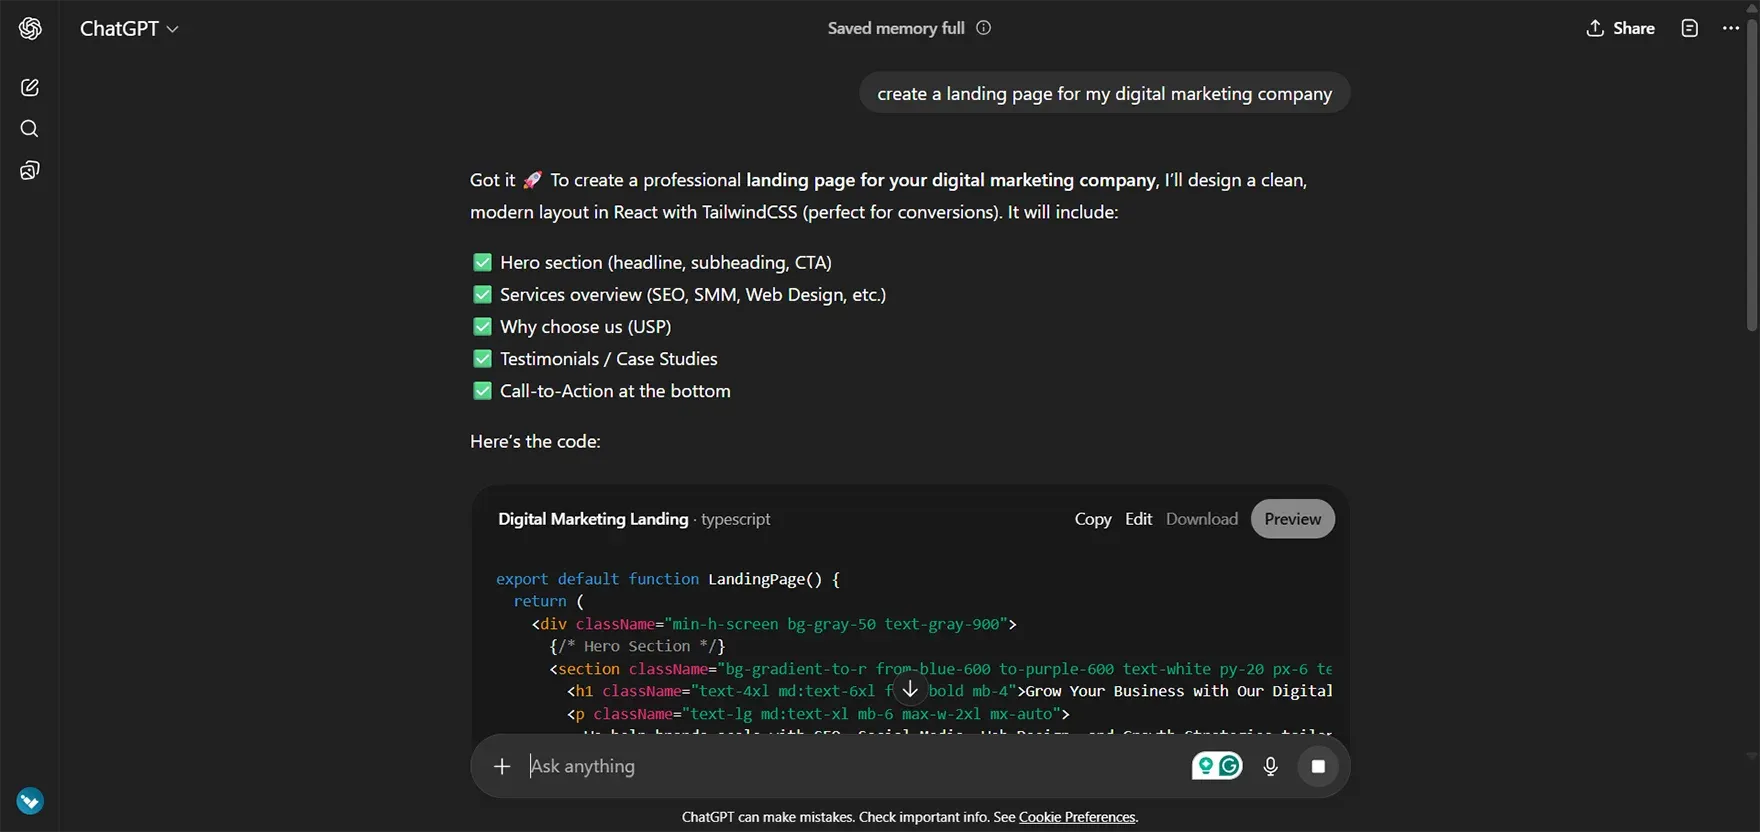Image resolution: width=1760 pixels, height=832 pixels.
Task: Focus the Ask anything input field
Action: (850, 766)
